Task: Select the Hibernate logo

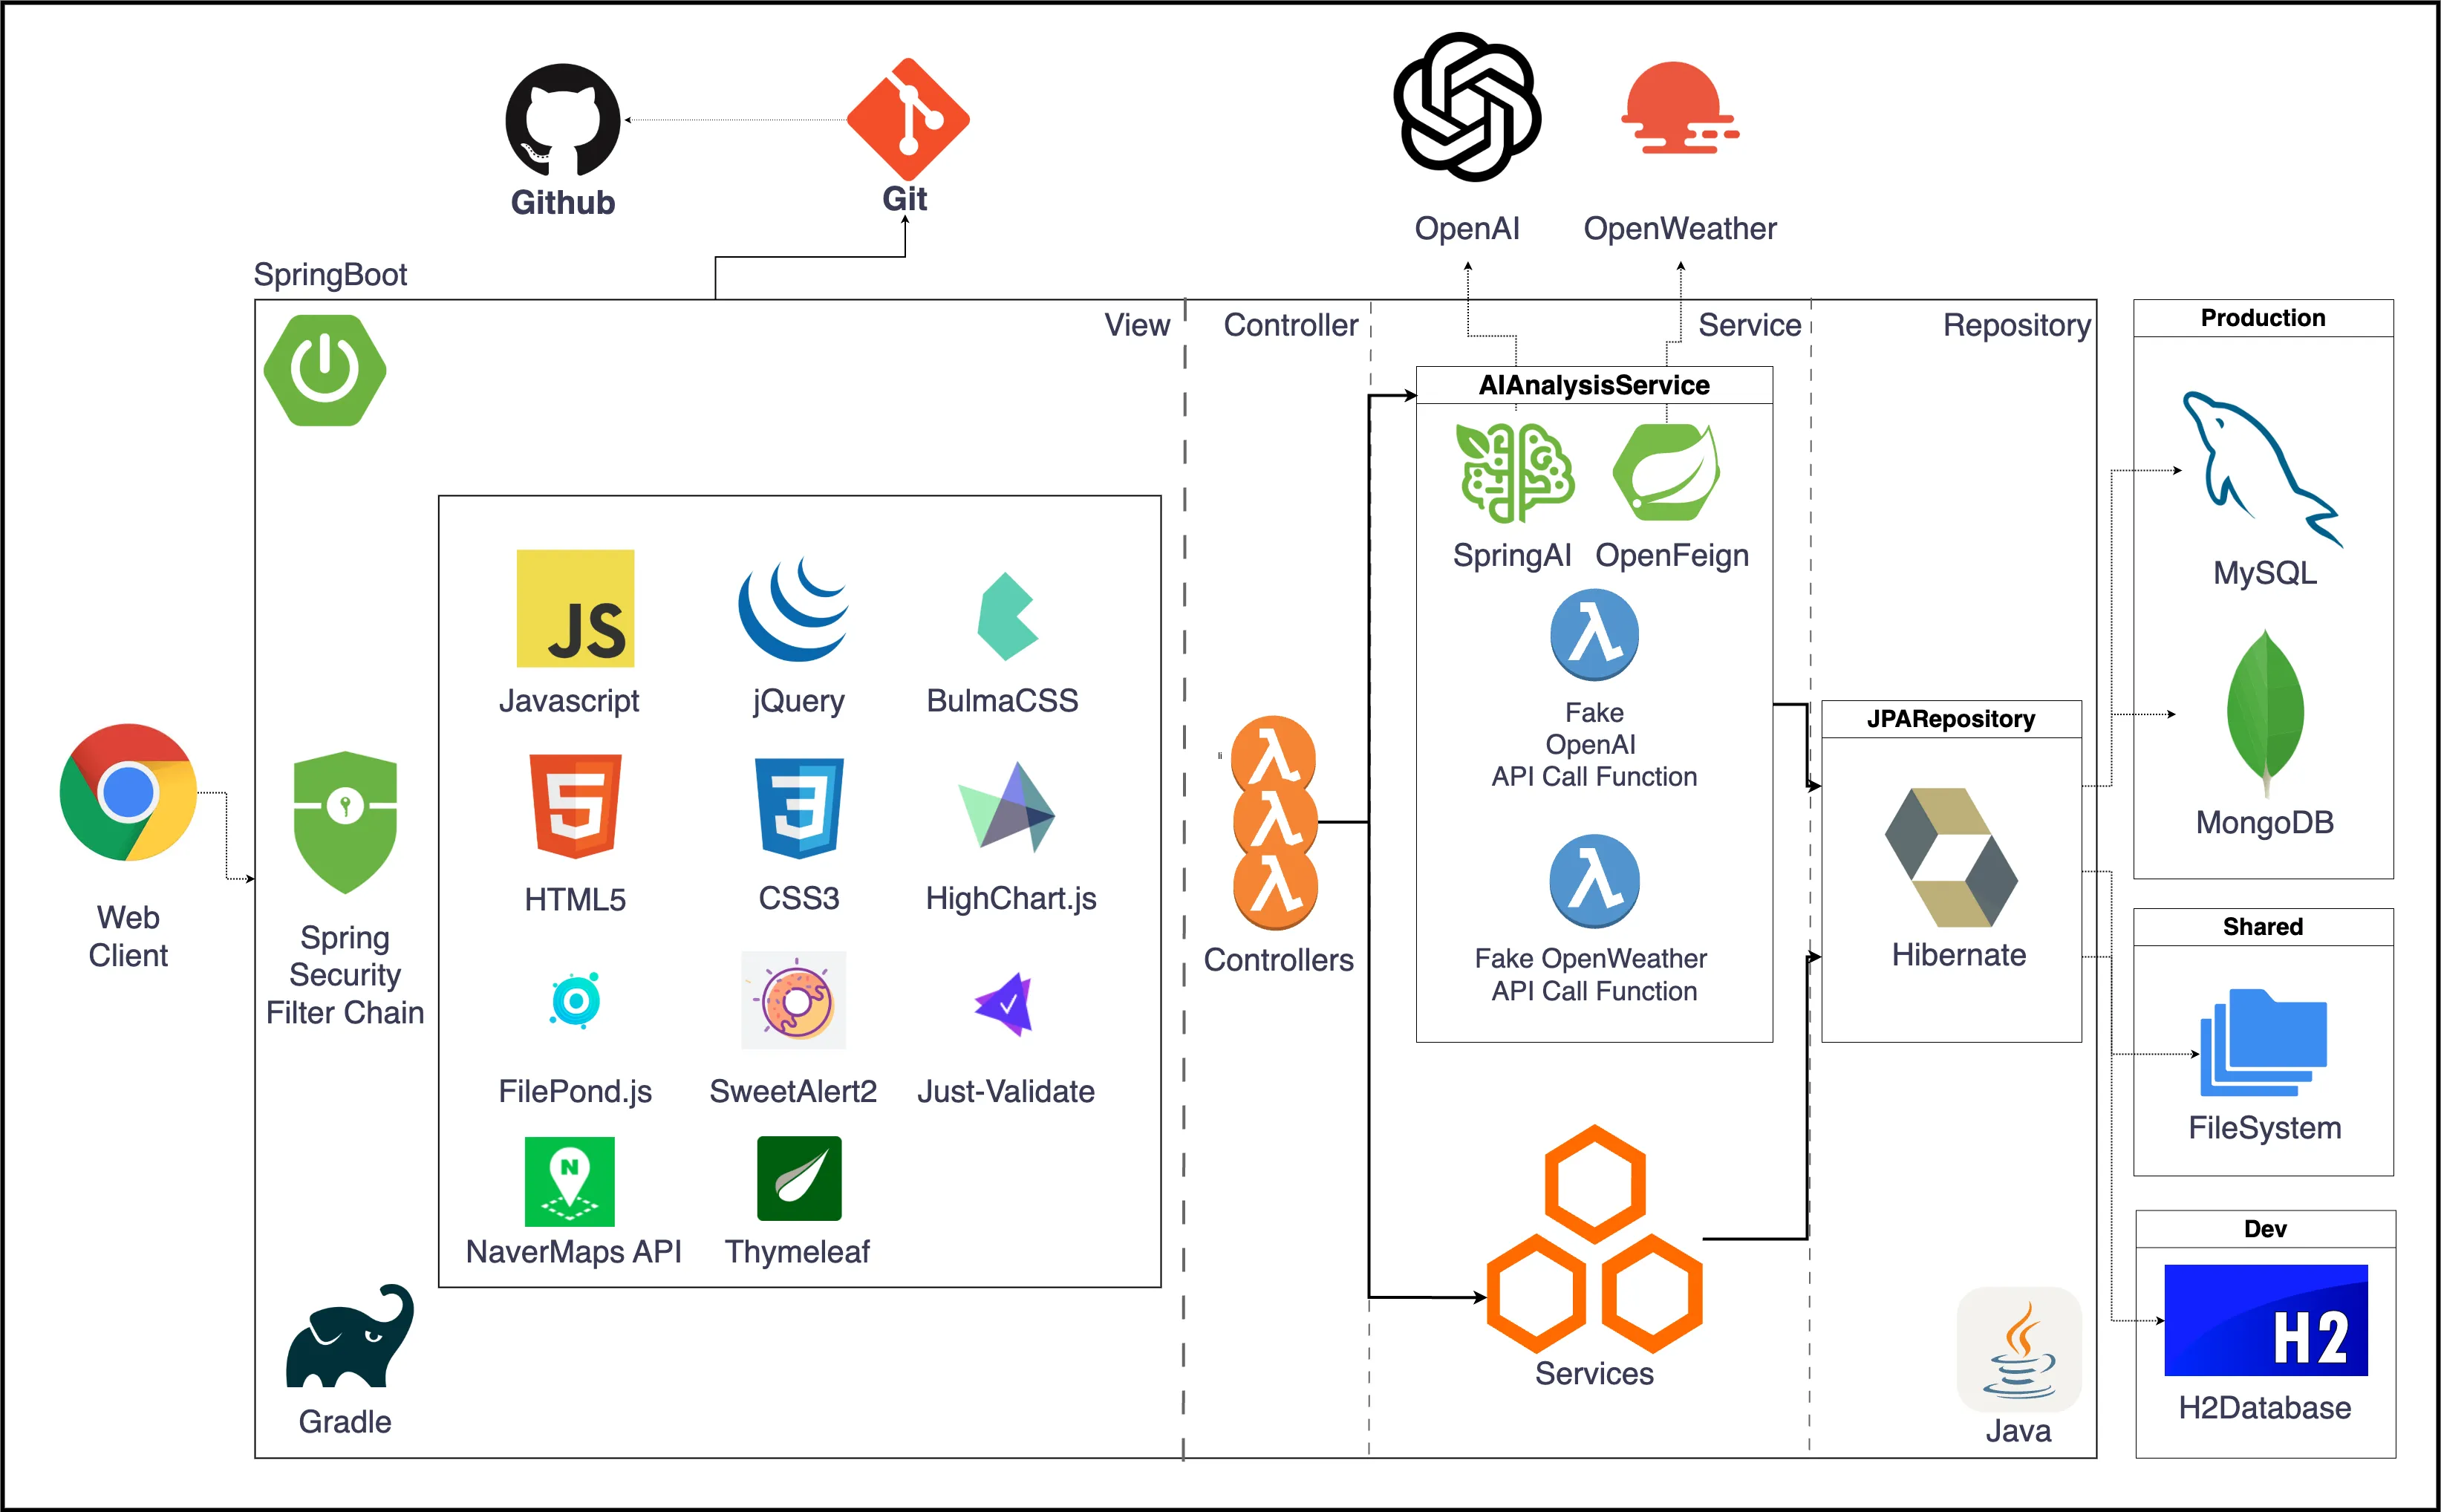Action: (1951, 857)
